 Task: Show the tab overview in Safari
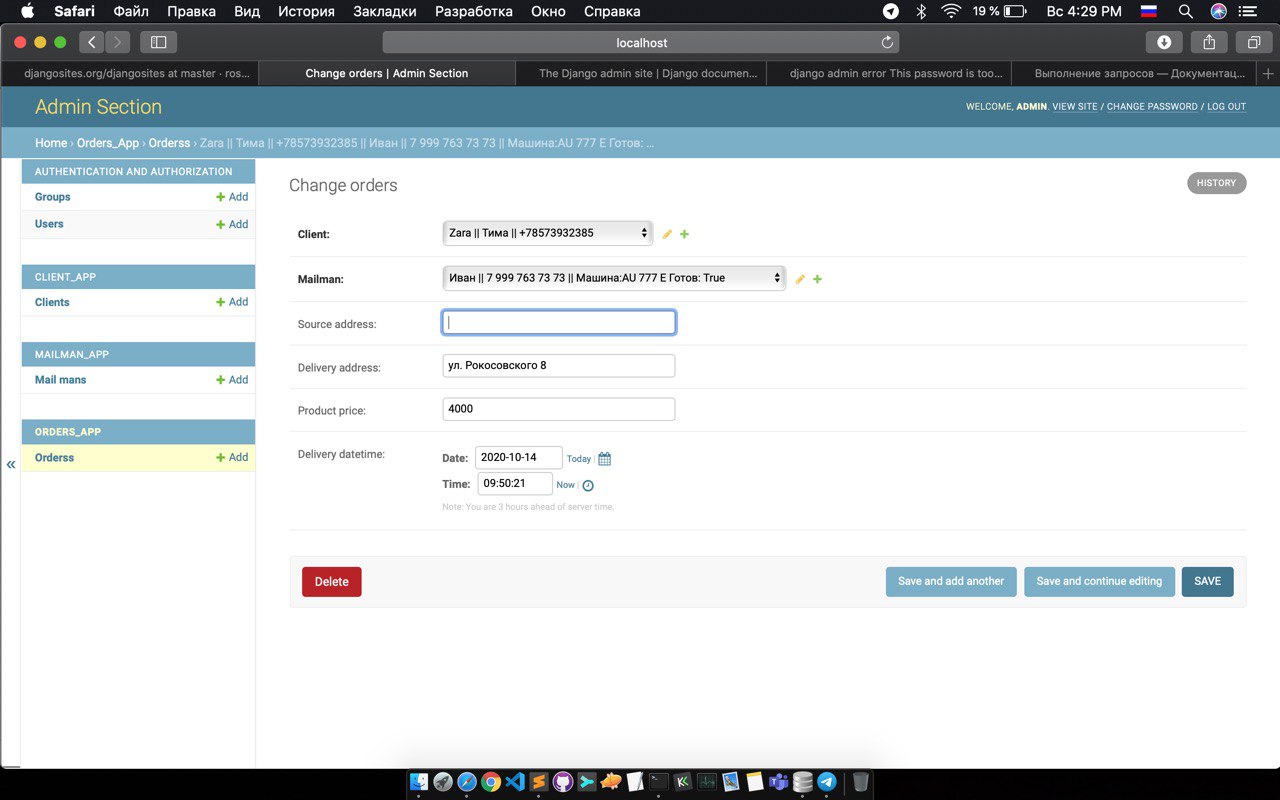[1253, 42]
